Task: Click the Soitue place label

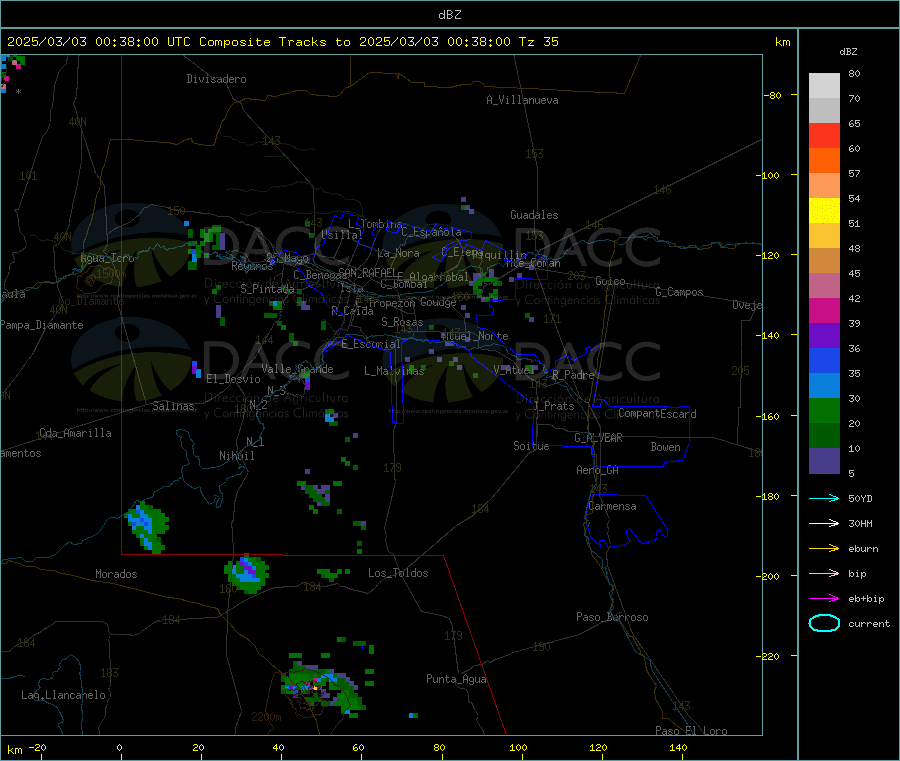Action: 531,446
